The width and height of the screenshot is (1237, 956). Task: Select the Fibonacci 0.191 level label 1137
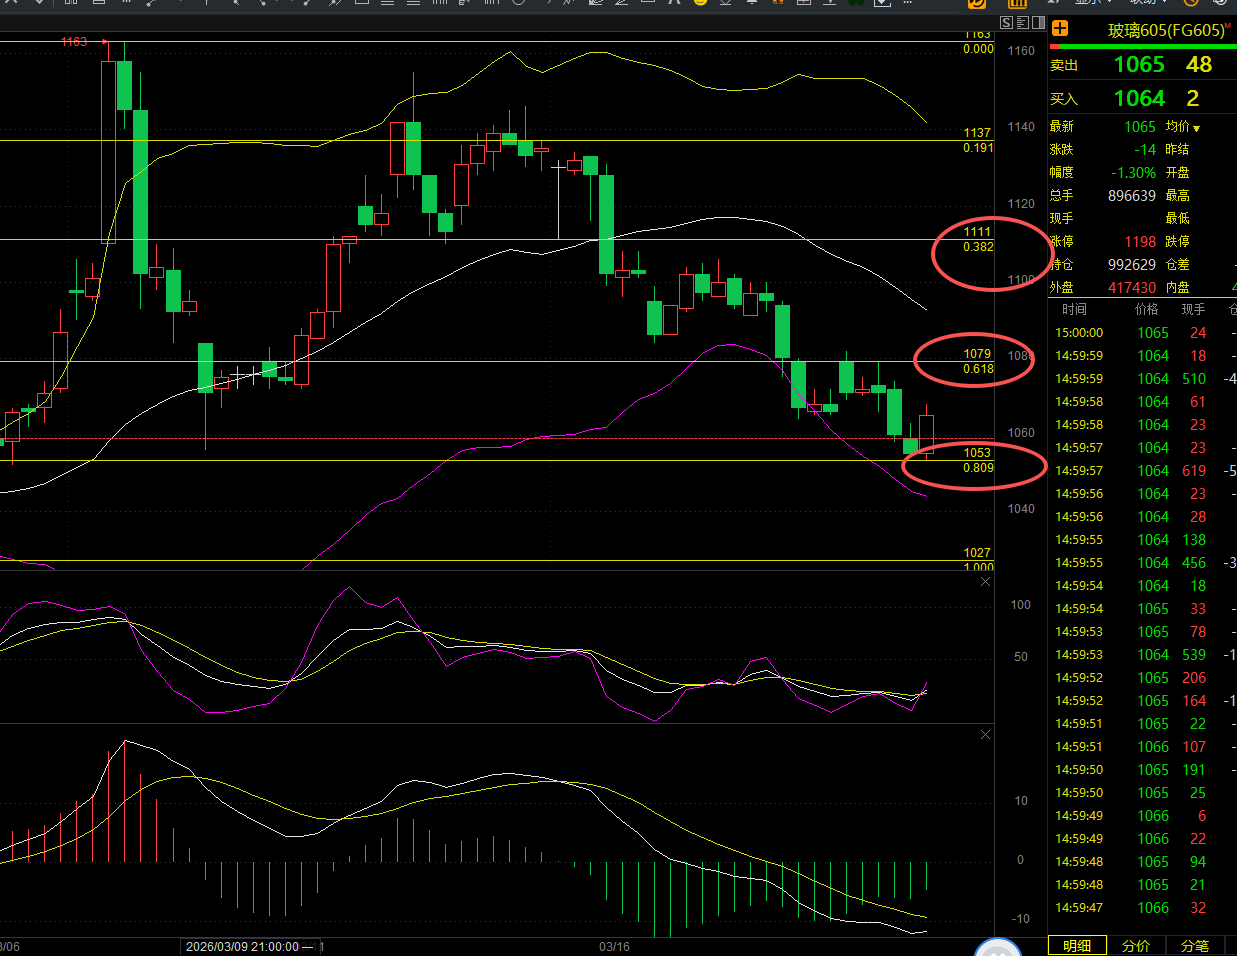pyautogui.click(x=977, y=133)
